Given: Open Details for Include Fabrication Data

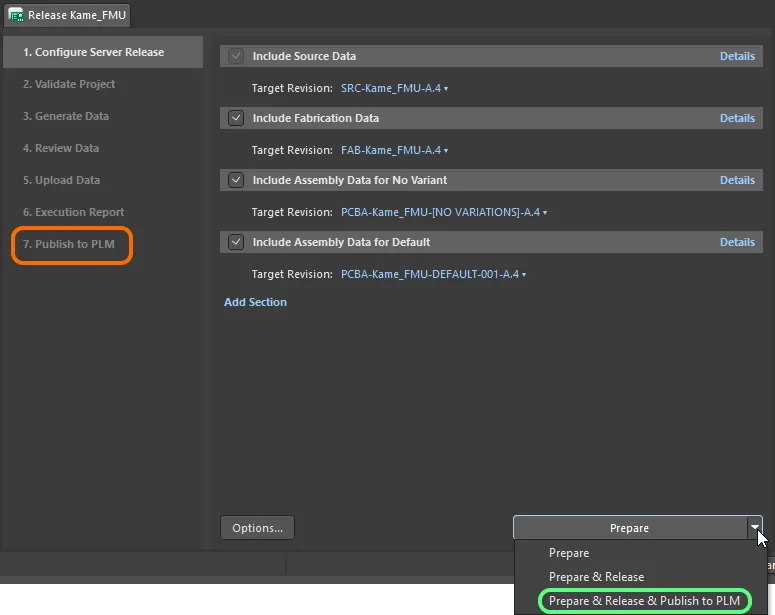Looking at the screenshot, I should 737,118.
